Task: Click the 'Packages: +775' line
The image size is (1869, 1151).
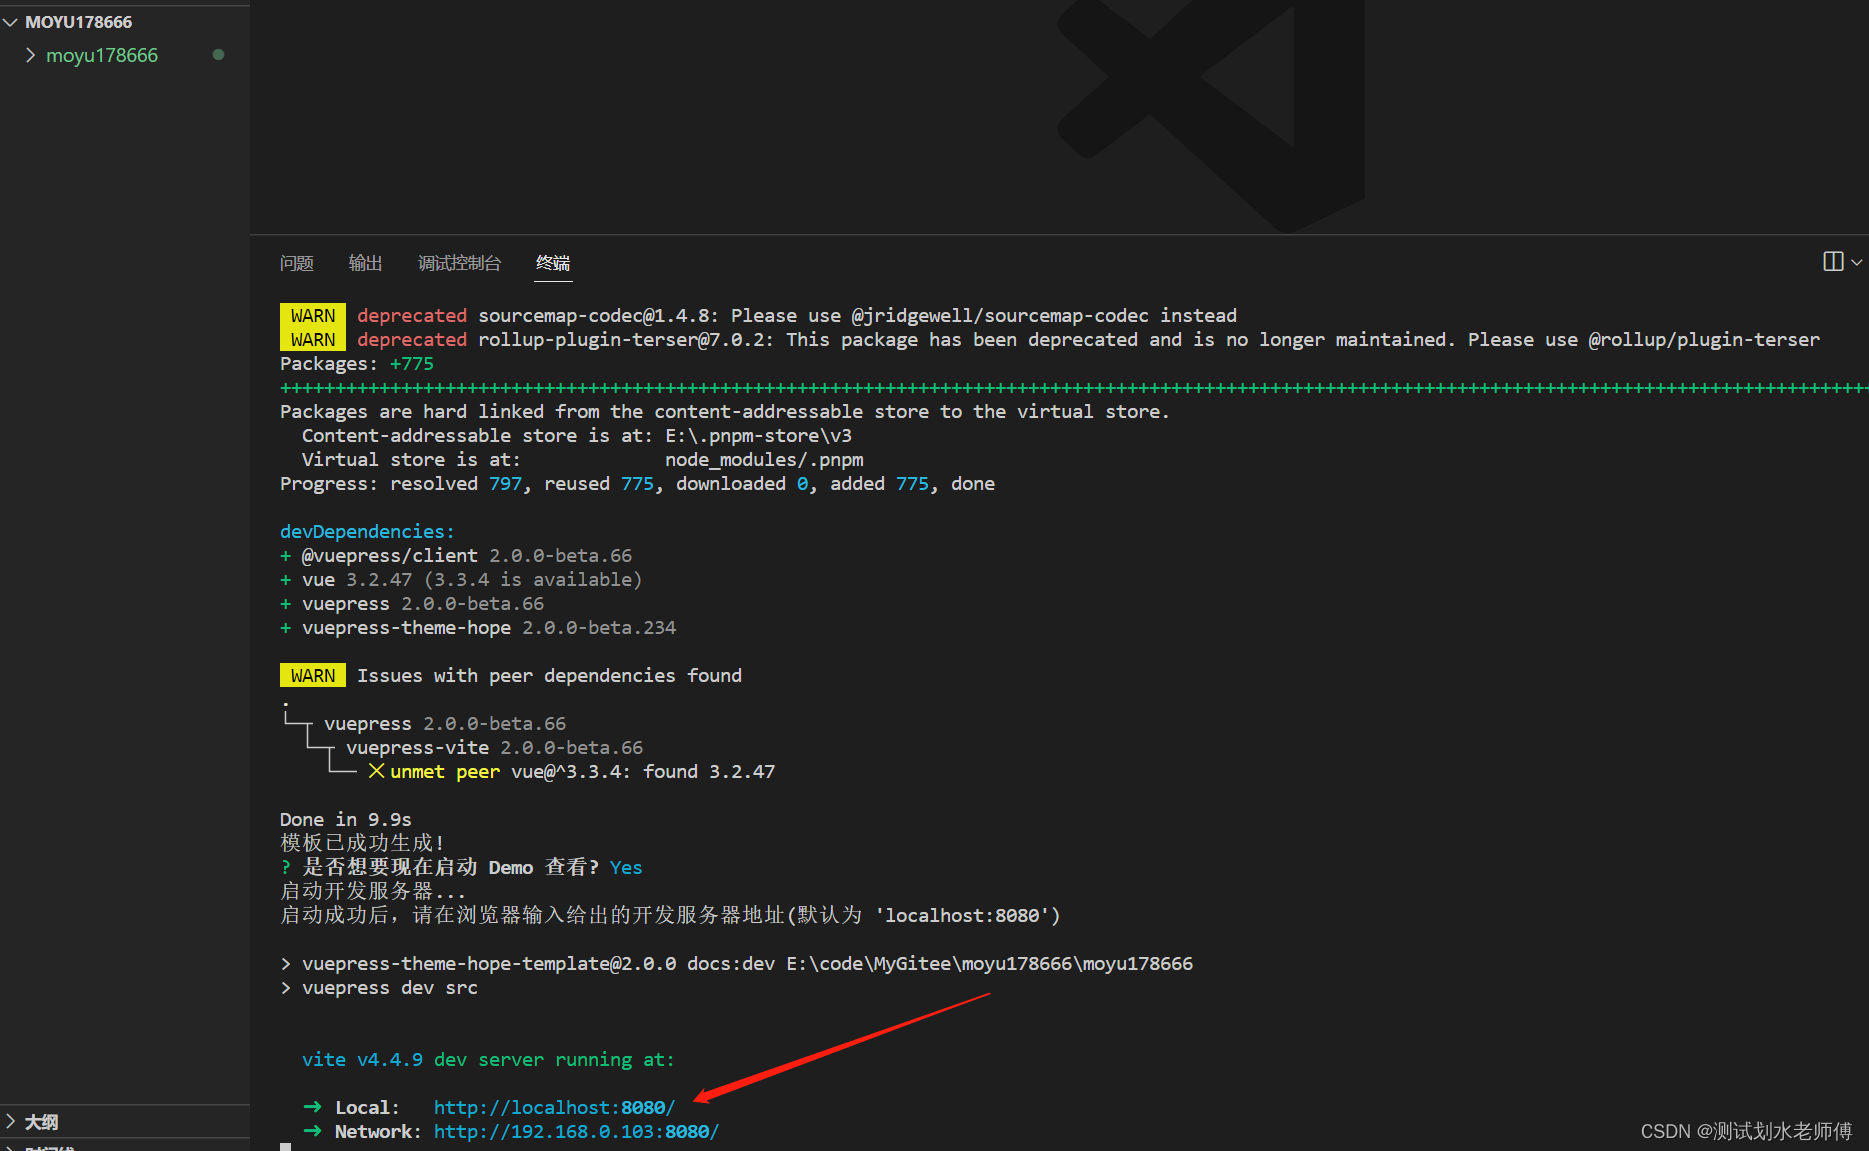Action: click(x=357, y=363)
